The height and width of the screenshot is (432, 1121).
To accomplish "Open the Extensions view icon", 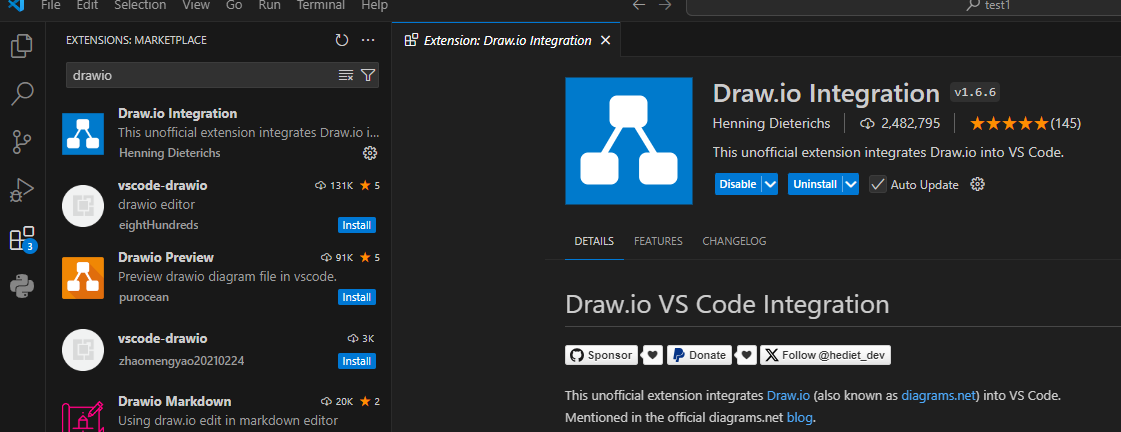I will [x=21, y=238].
